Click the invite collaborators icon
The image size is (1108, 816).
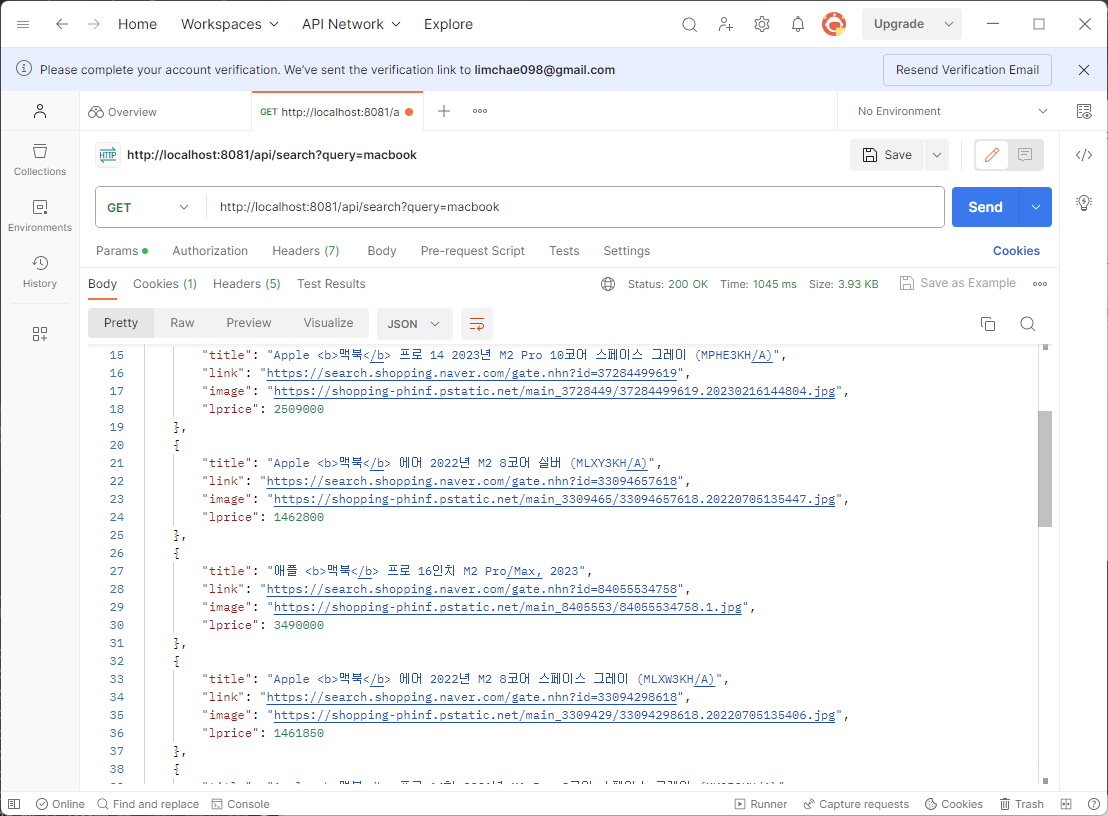(x=726, y=25)
